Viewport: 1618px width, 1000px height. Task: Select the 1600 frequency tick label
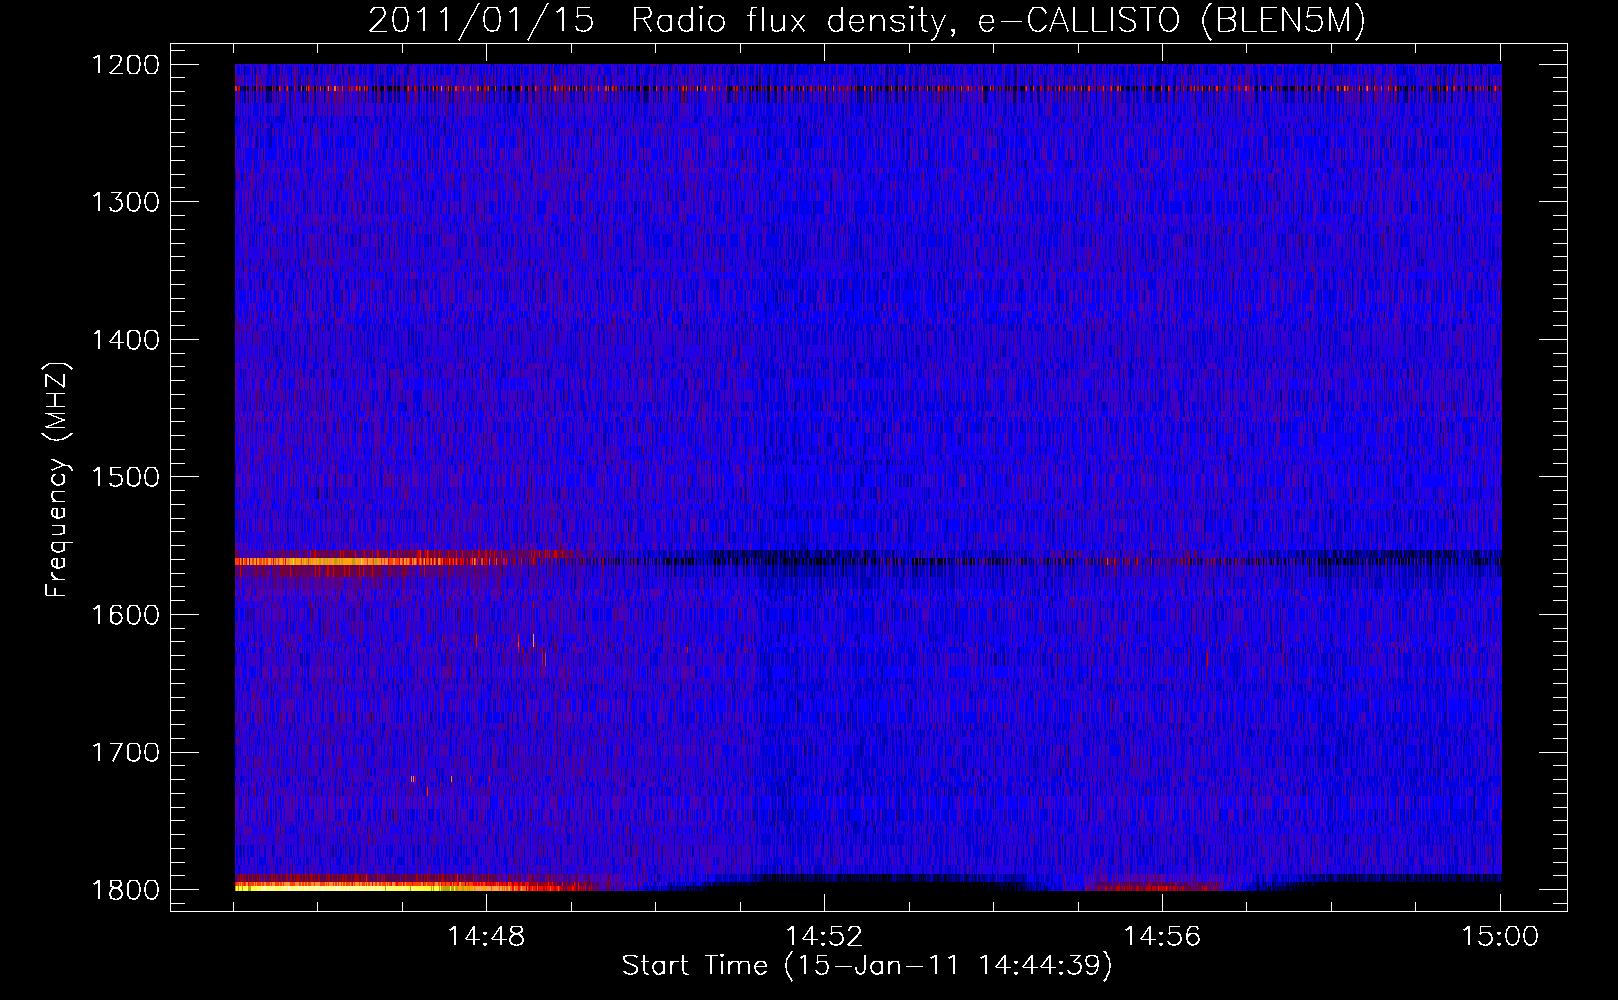[125, 615]
